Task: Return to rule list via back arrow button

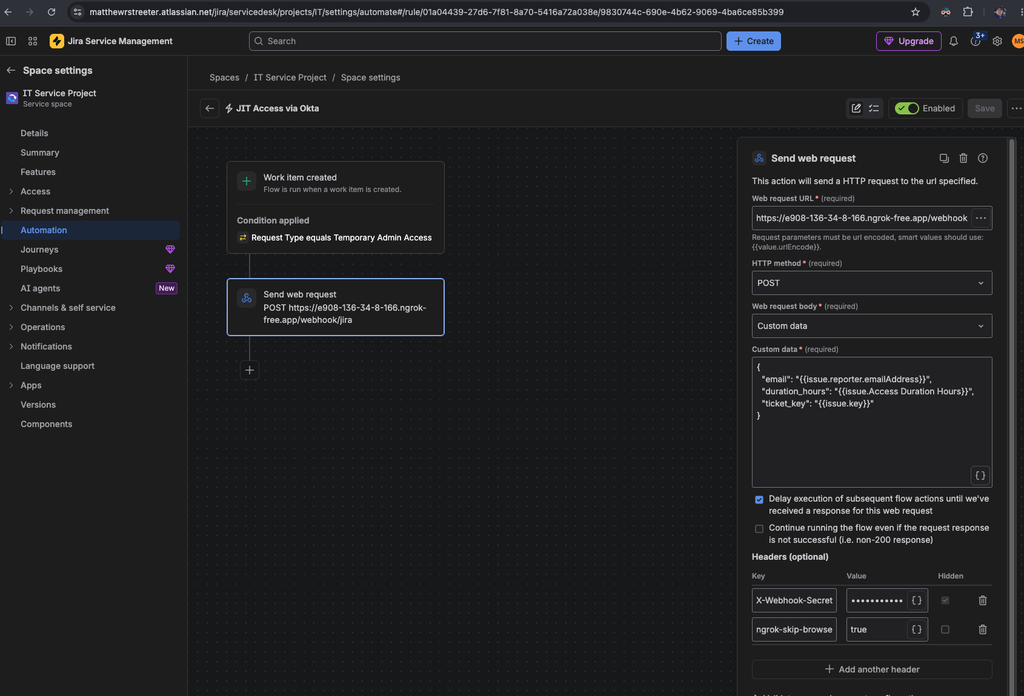Action: 210,108
